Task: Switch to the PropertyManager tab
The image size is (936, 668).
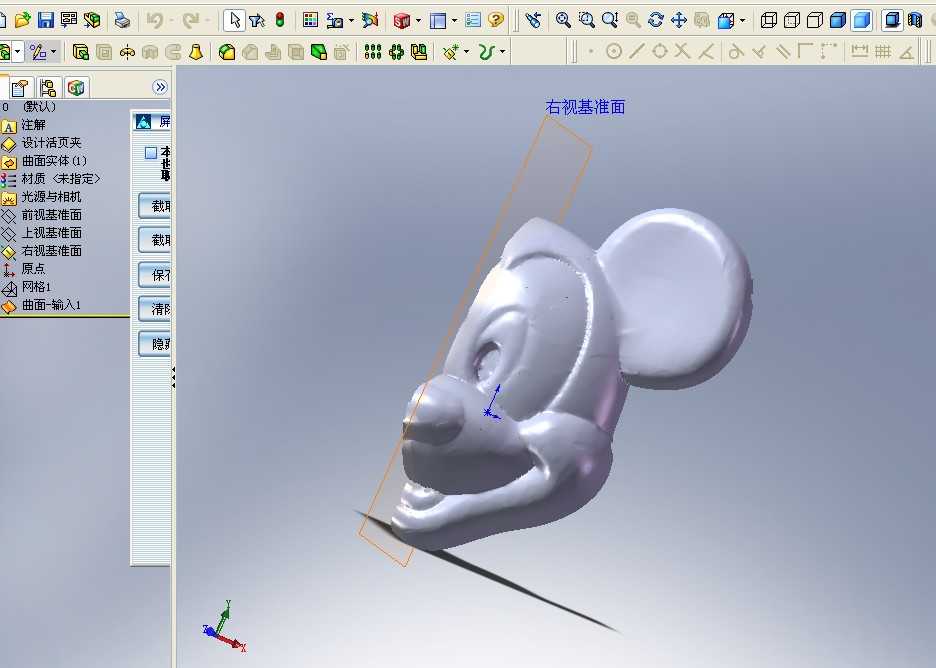Action: [x=20, y=88]
